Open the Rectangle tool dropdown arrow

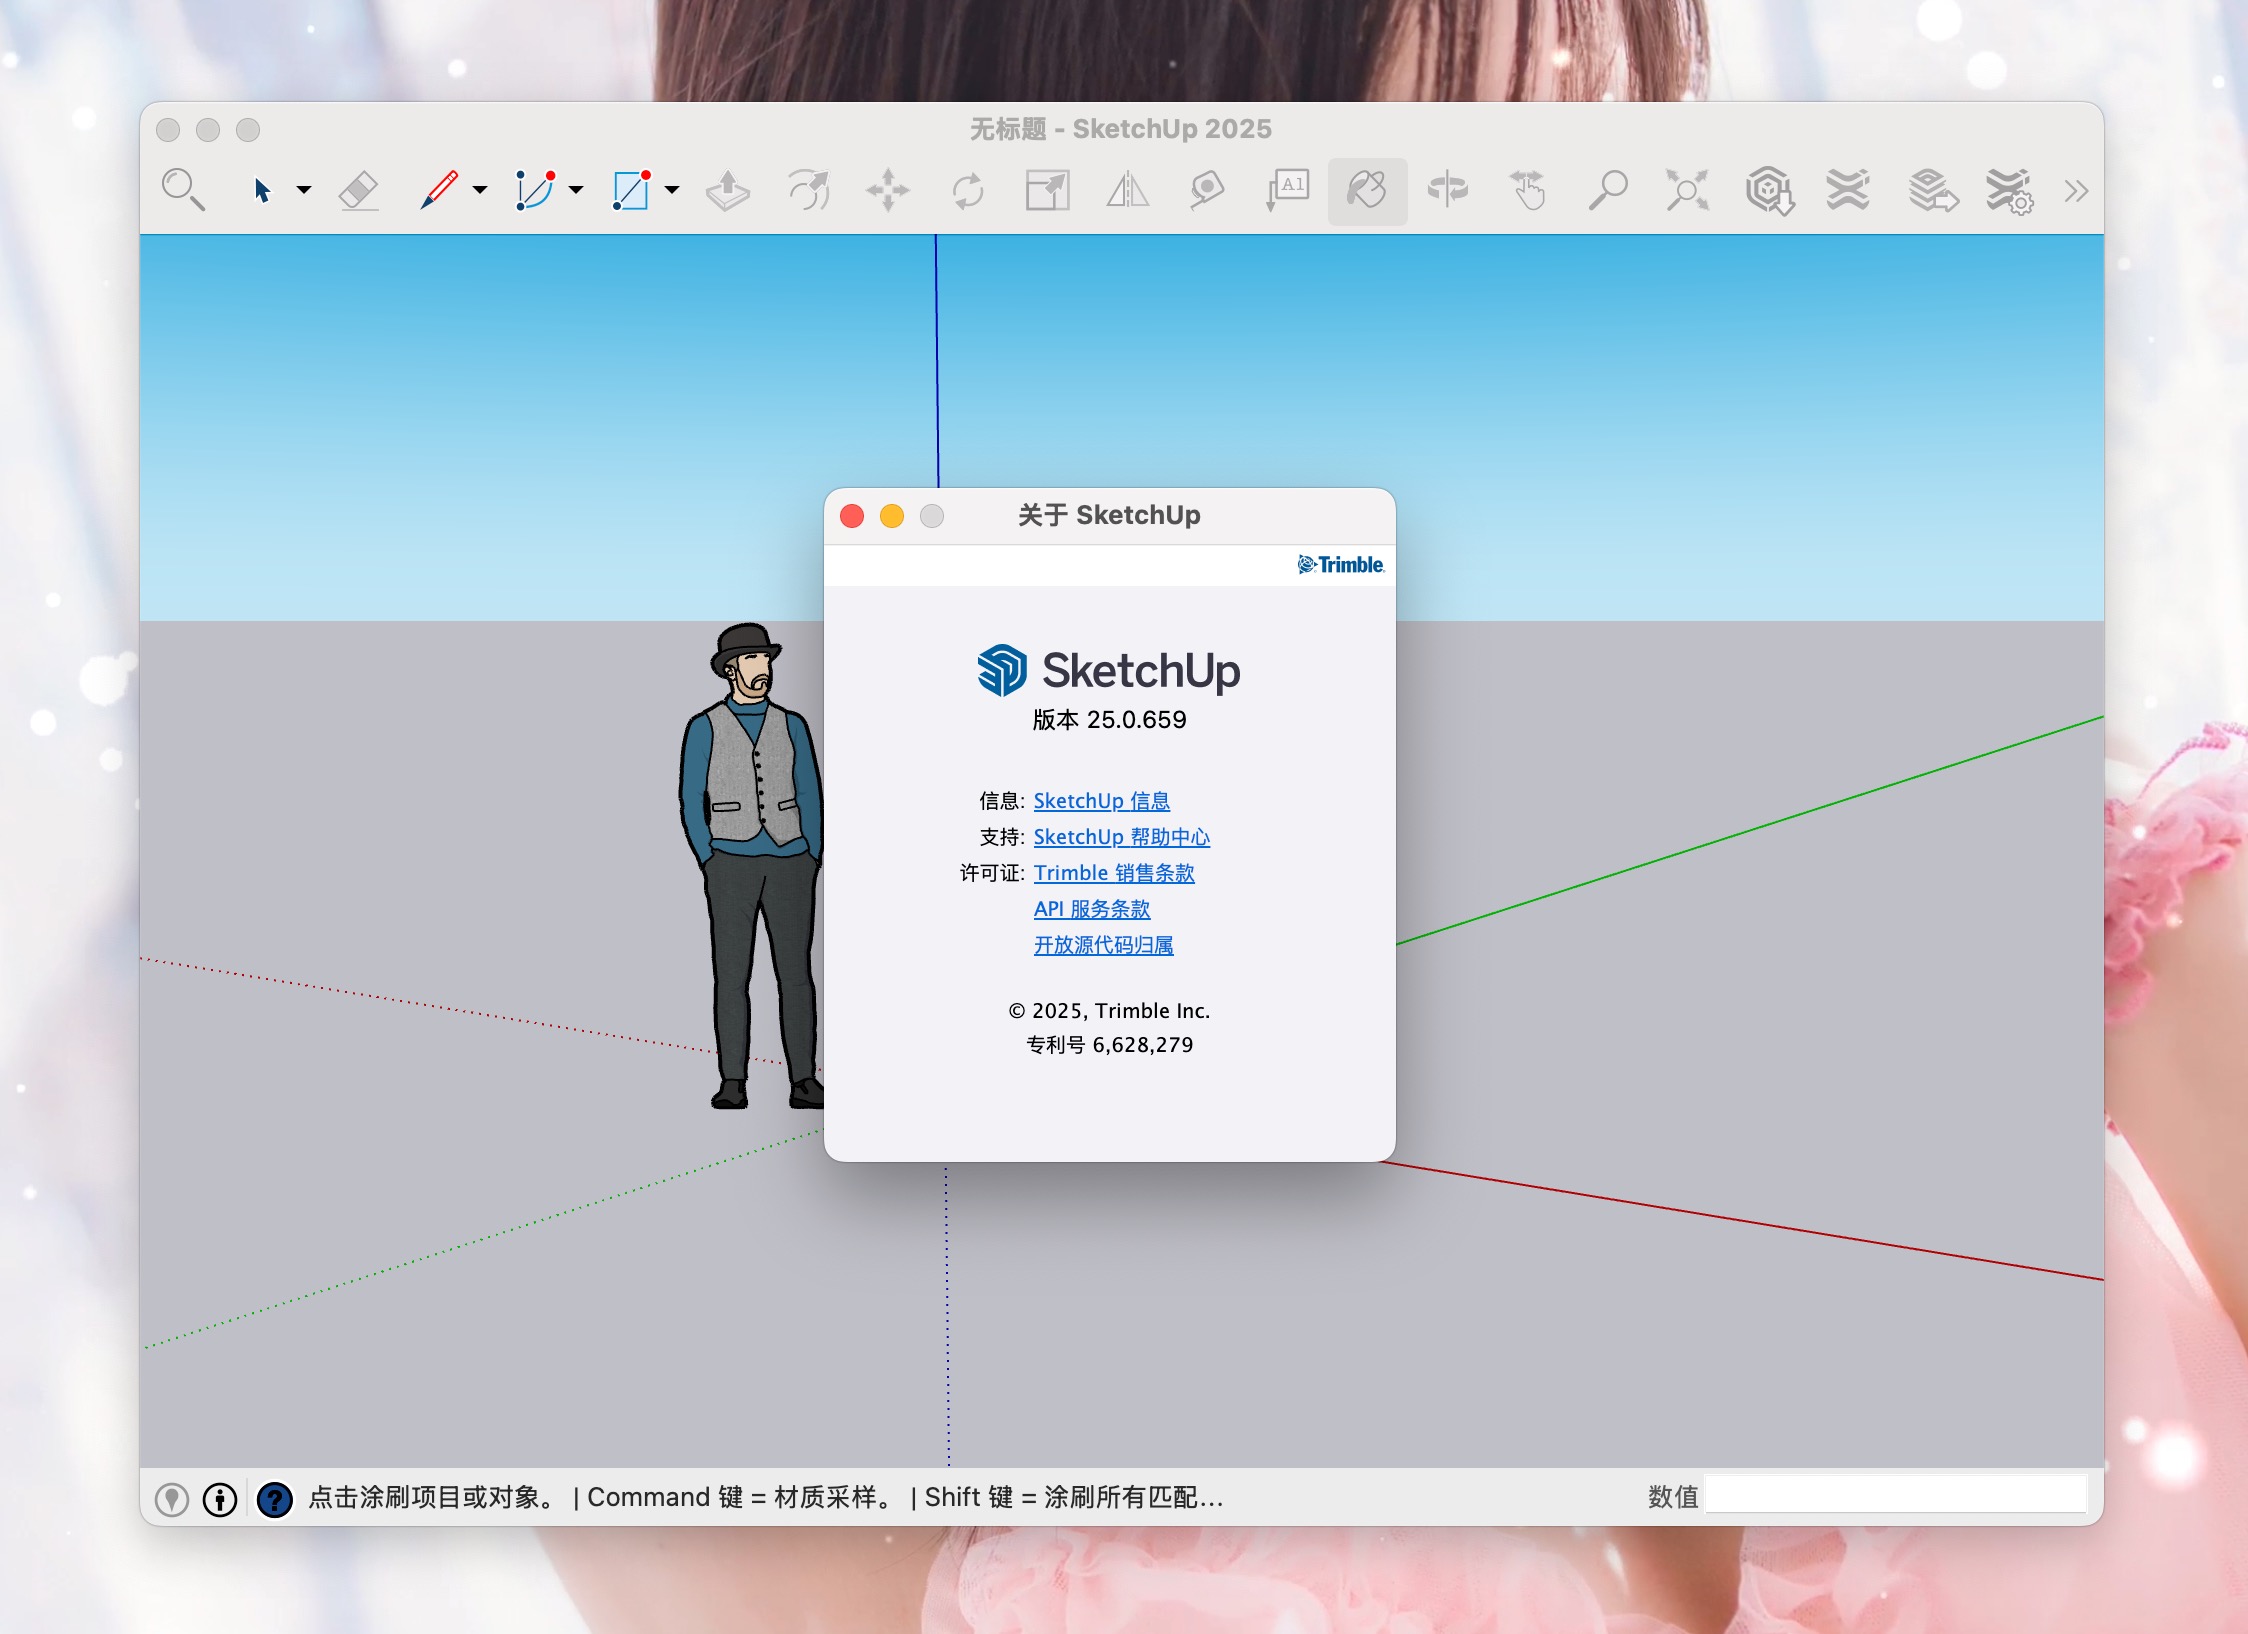tap(672, 190)
